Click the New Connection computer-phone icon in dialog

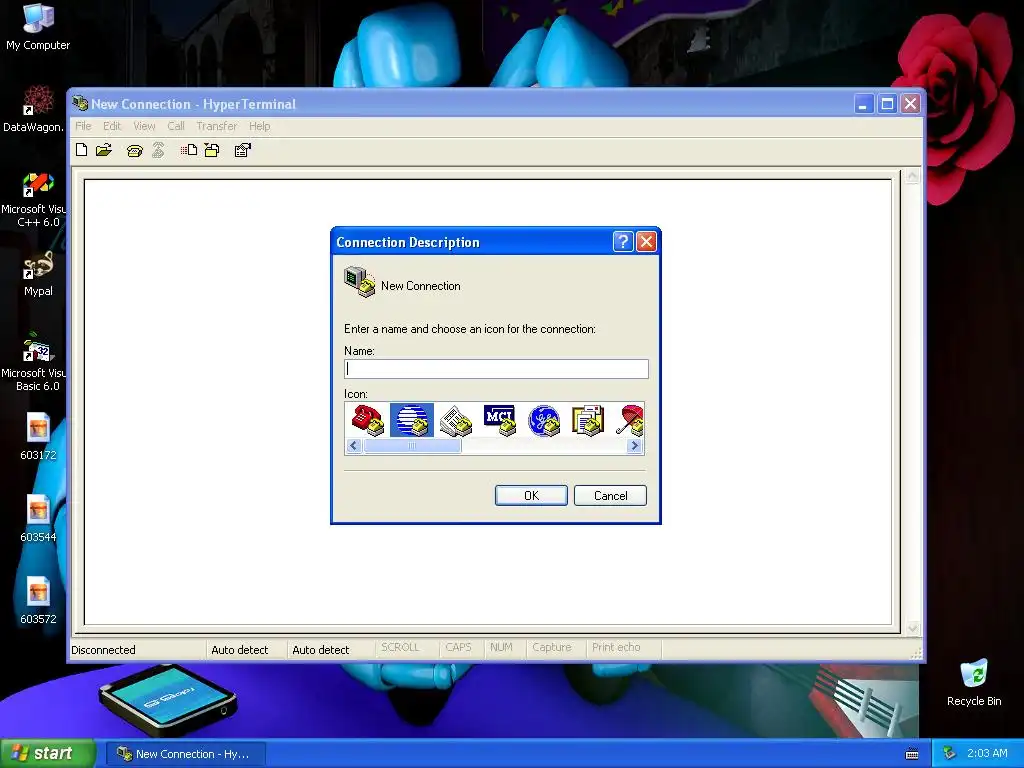[359, 282]
